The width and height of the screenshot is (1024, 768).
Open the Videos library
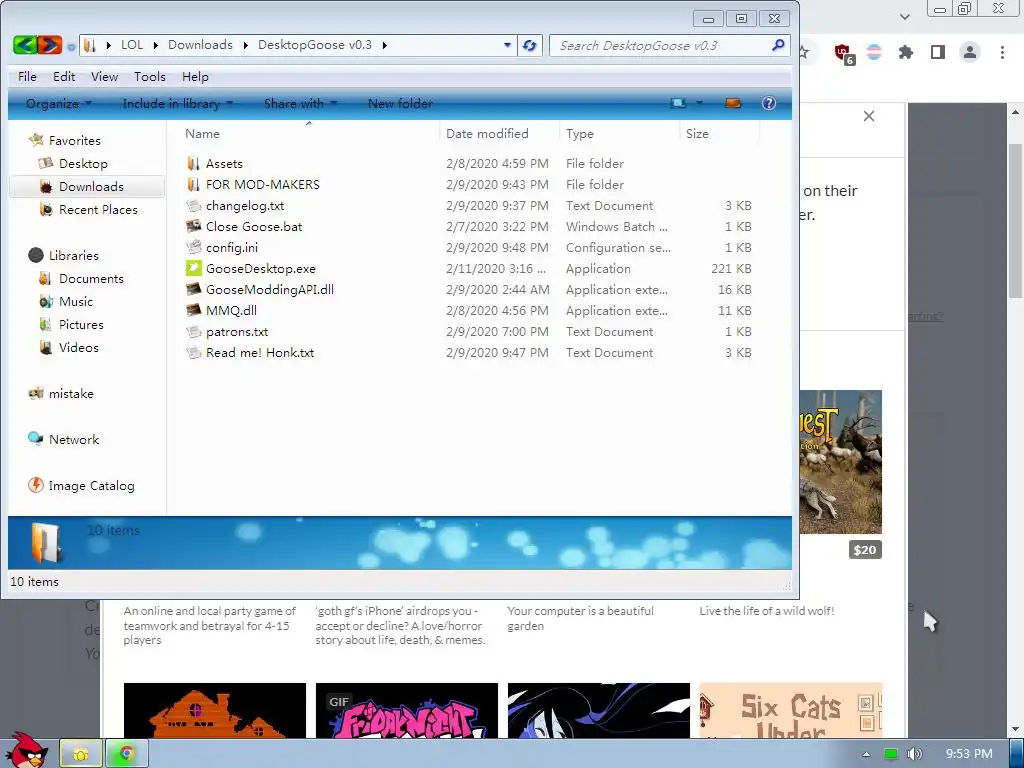point(78,347)
